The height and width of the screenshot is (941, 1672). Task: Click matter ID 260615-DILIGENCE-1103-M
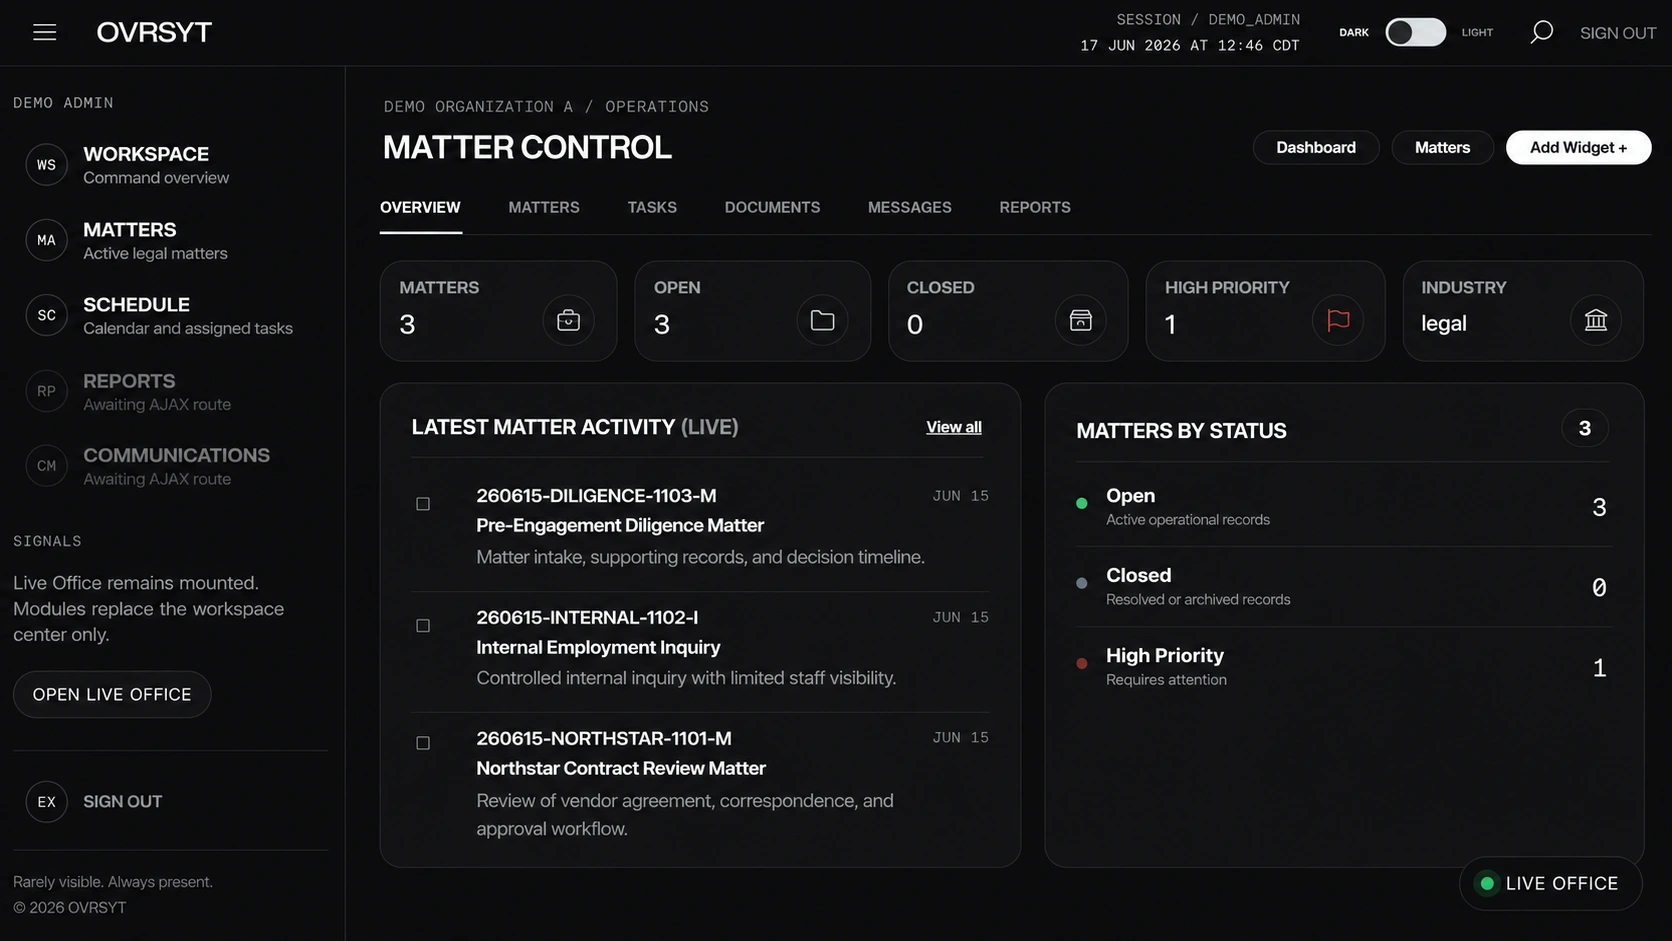point(596,496)
